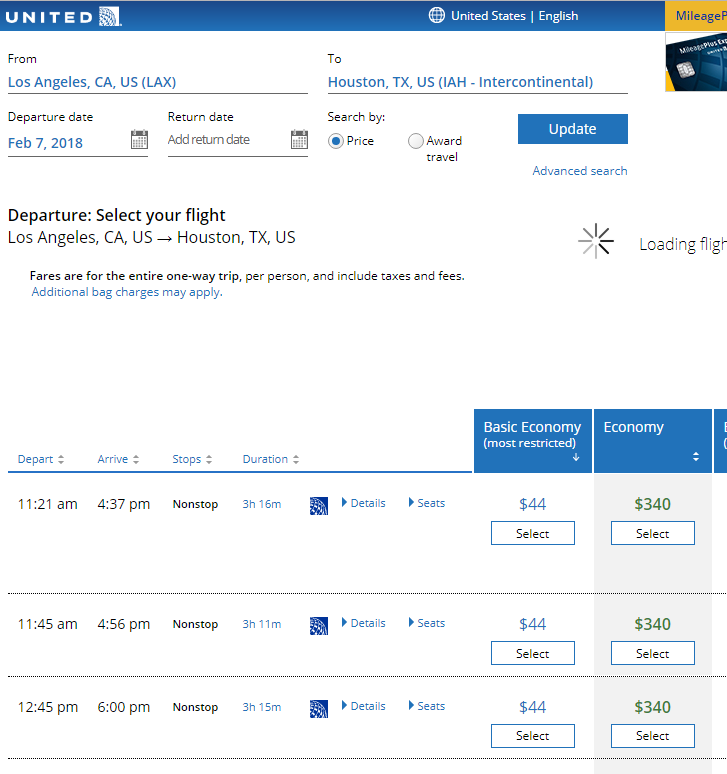Sort flights by Duration column

pyautogui.click(x=271, y=459)
